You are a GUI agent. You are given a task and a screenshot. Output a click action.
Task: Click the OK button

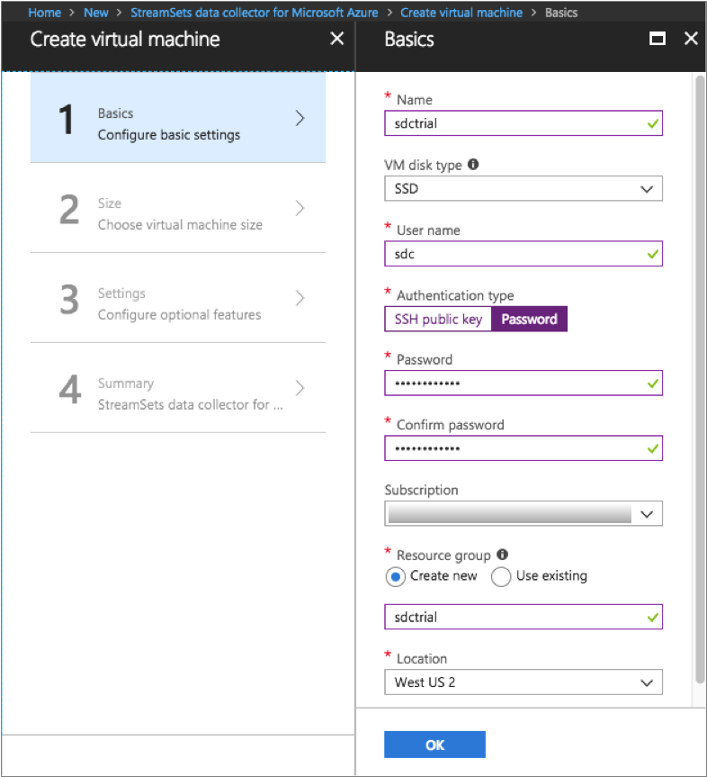[435, 744]
